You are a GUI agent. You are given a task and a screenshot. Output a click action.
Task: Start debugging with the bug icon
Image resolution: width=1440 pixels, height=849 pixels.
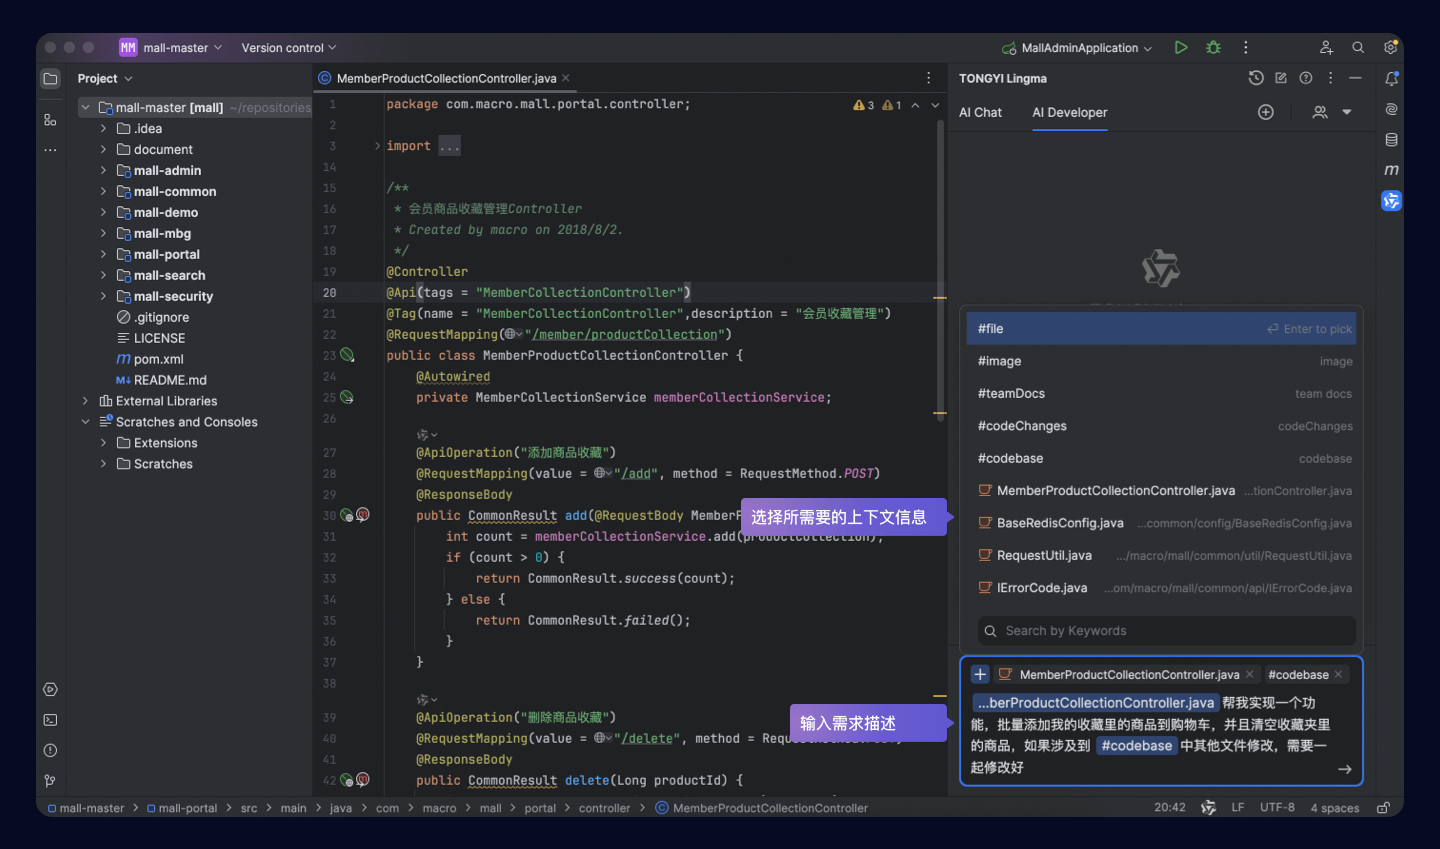pyautogui.click(x=1213, y=47)
